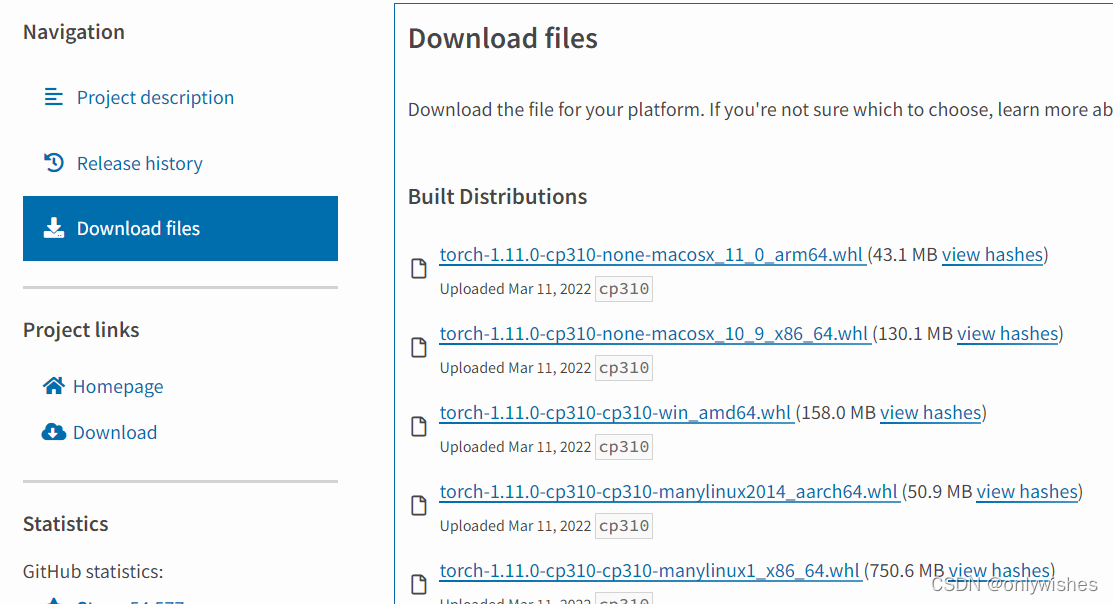This screenshot has height=604, width=1113.
Task: Click file icon beside macosx_10_9_x86_64 wheel
Action: point(419,347)
